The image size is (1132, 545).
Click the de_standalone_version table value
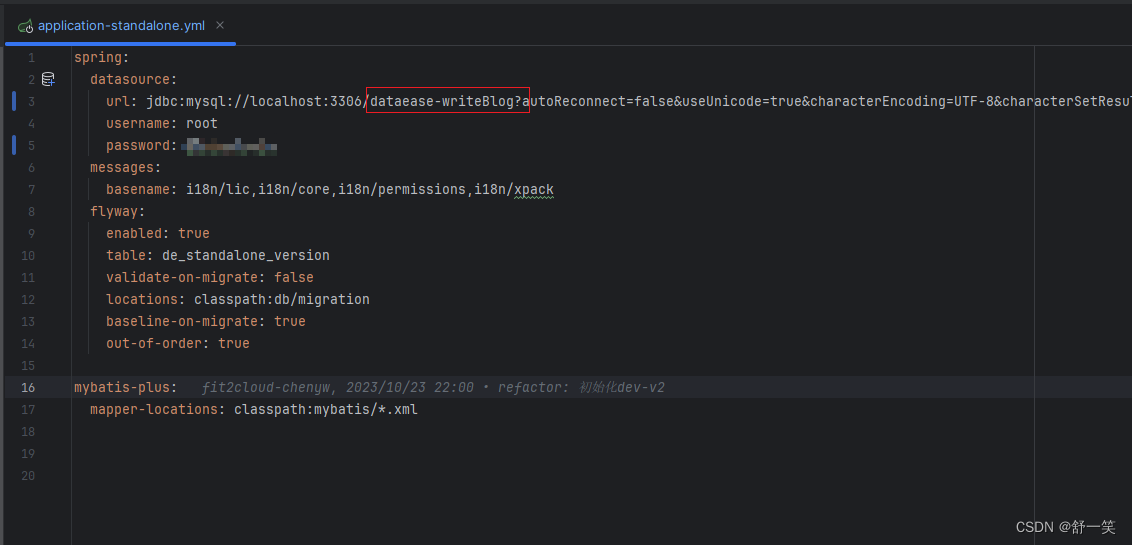(x=245, y=255)
